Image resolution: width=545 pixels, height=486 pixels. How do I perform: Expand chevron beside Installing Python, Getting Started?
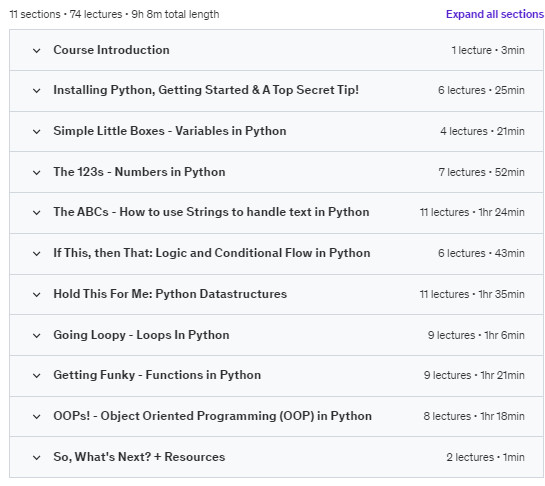(x=36, y=91)
